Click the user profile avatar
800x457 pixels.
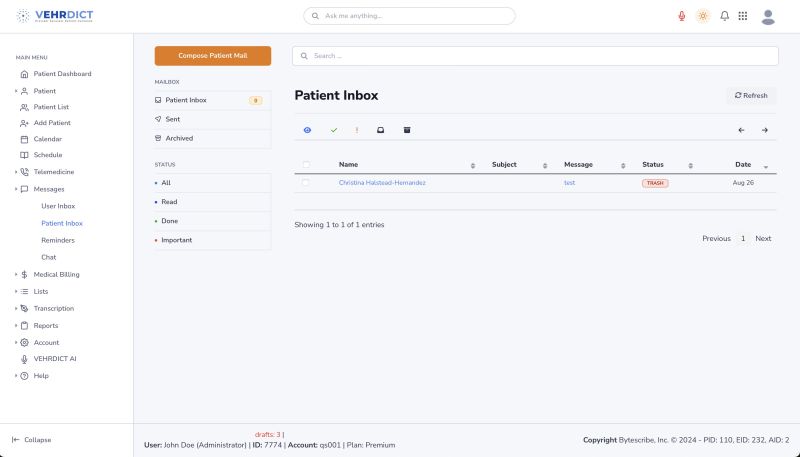768,16
